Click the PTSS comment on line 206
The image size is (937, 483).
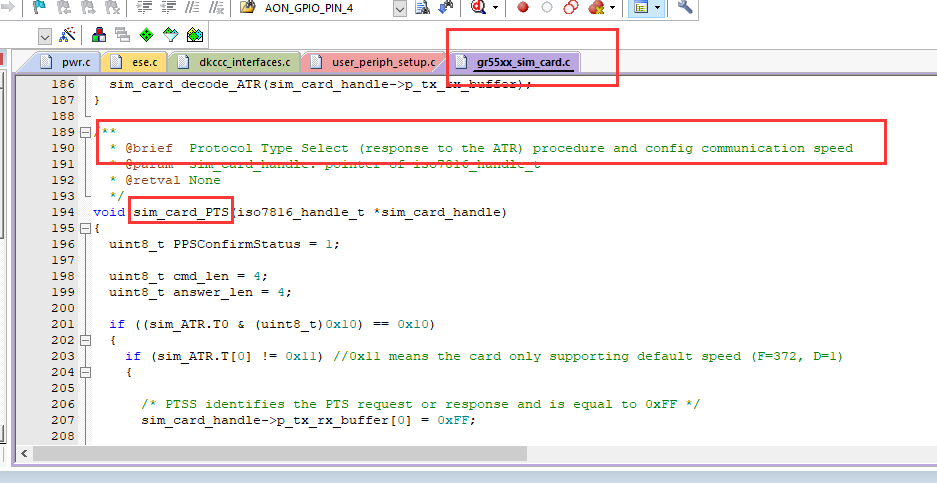point(421,404)
